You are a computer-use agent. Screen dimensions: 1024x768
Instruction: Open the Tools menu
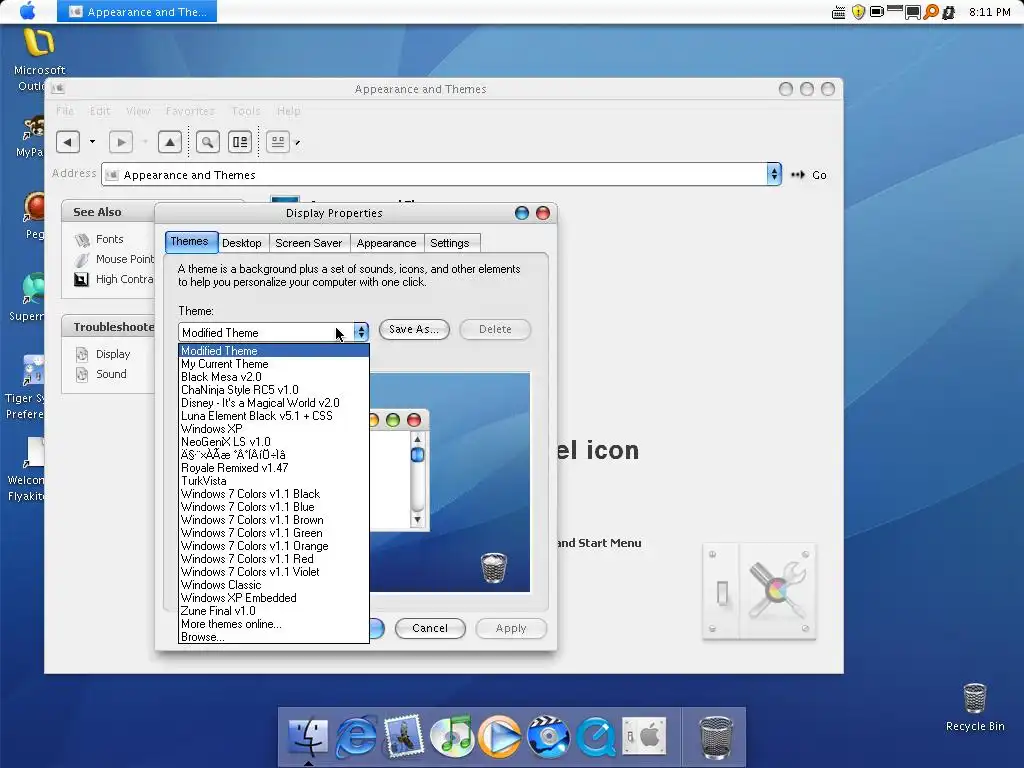(246, 111)
